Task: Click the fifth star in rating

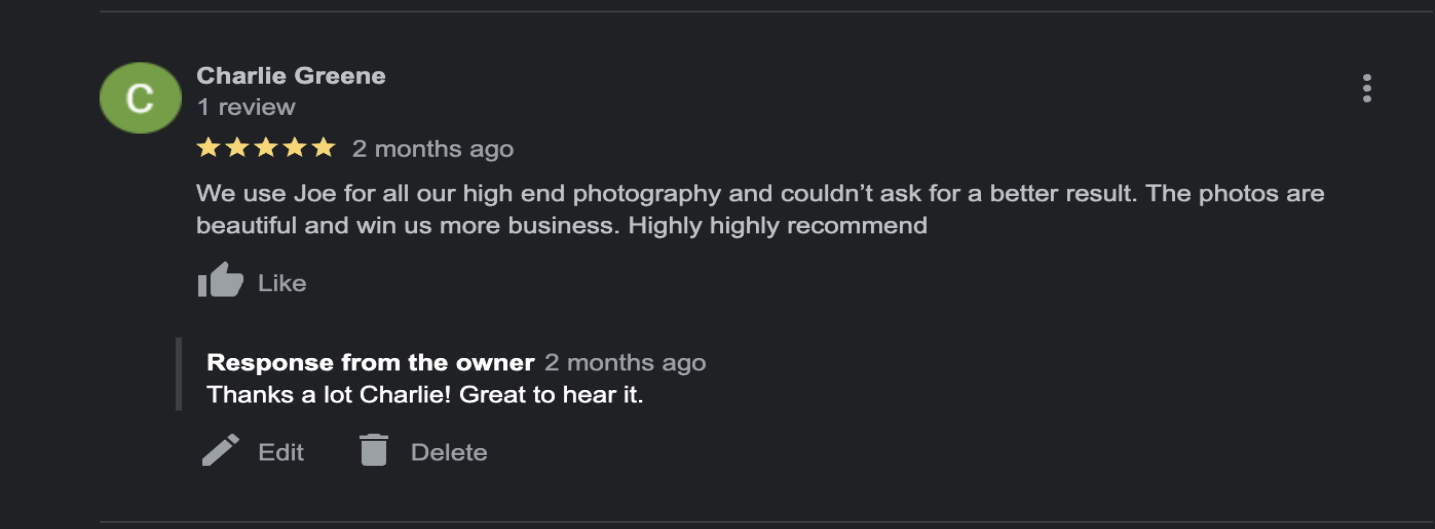Action: tap(322, 149)
